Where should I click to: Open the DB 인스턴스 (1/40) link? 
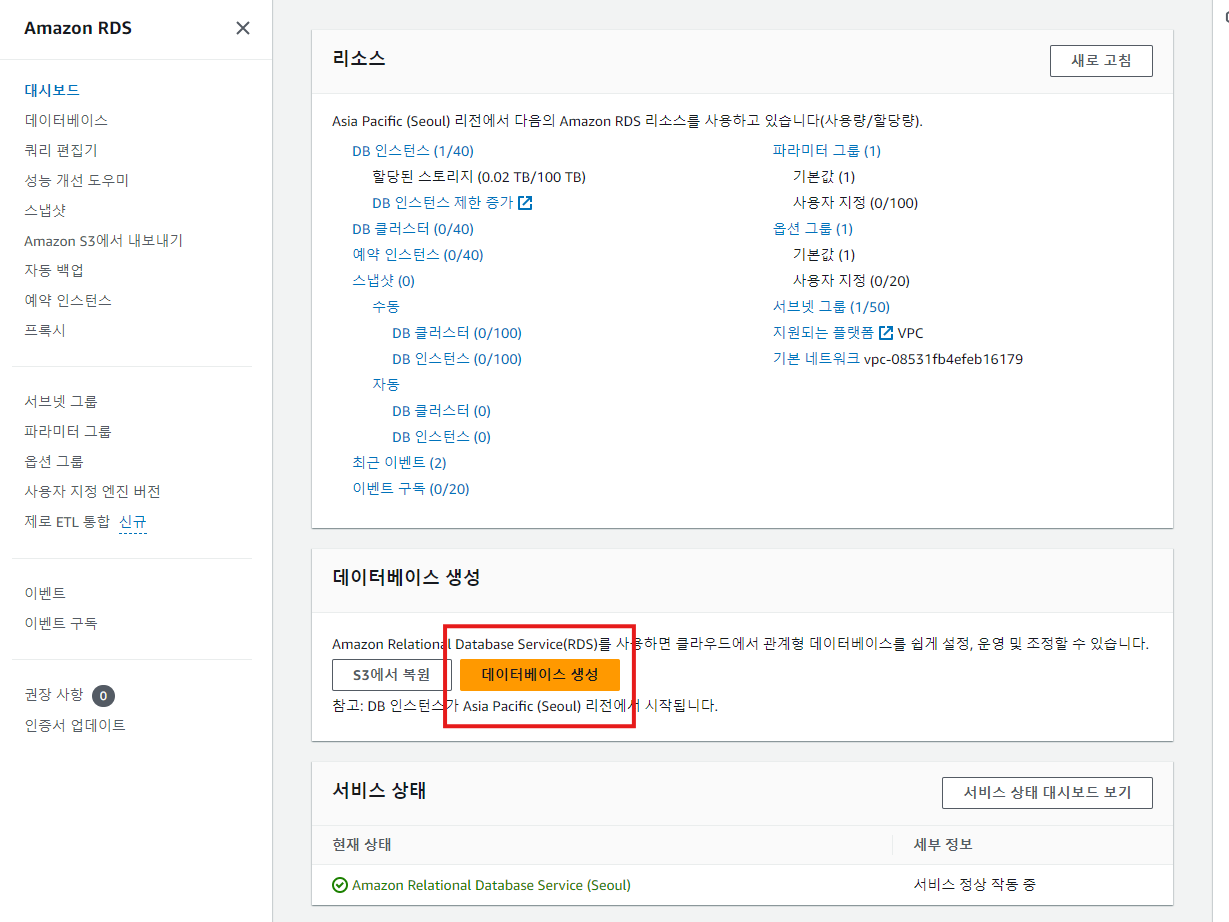coord(413,150)
